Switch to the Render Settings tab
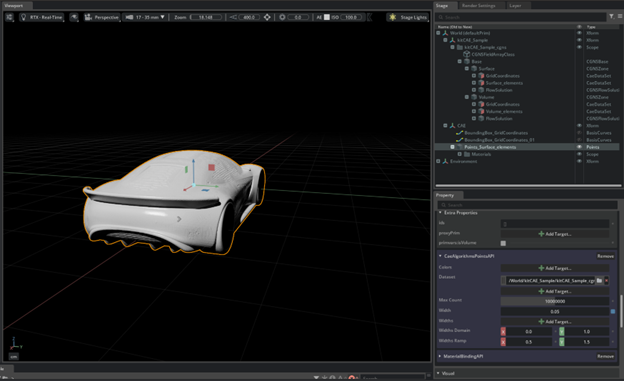This screenshot has height=381, width=624. tap(479, 6)
